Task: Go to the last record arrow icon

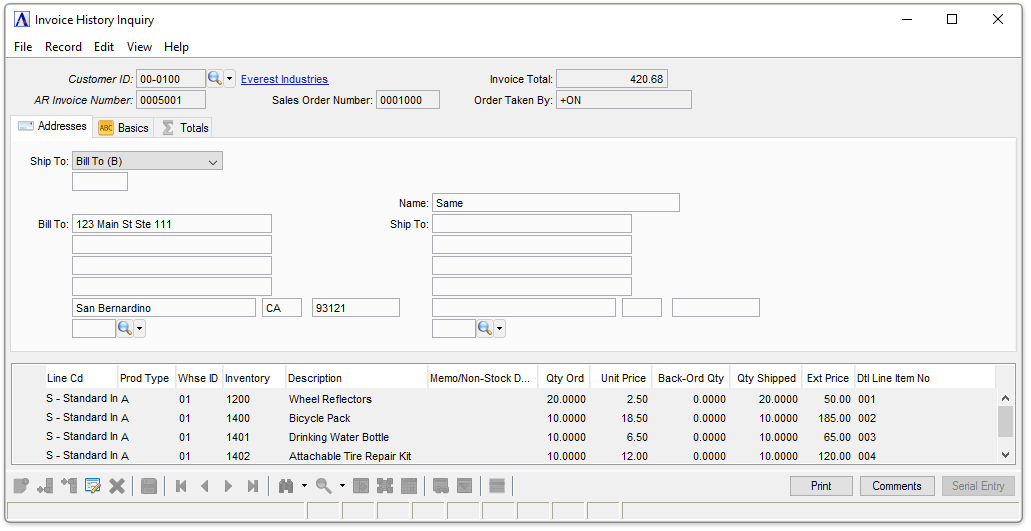Action: (253, 486)
